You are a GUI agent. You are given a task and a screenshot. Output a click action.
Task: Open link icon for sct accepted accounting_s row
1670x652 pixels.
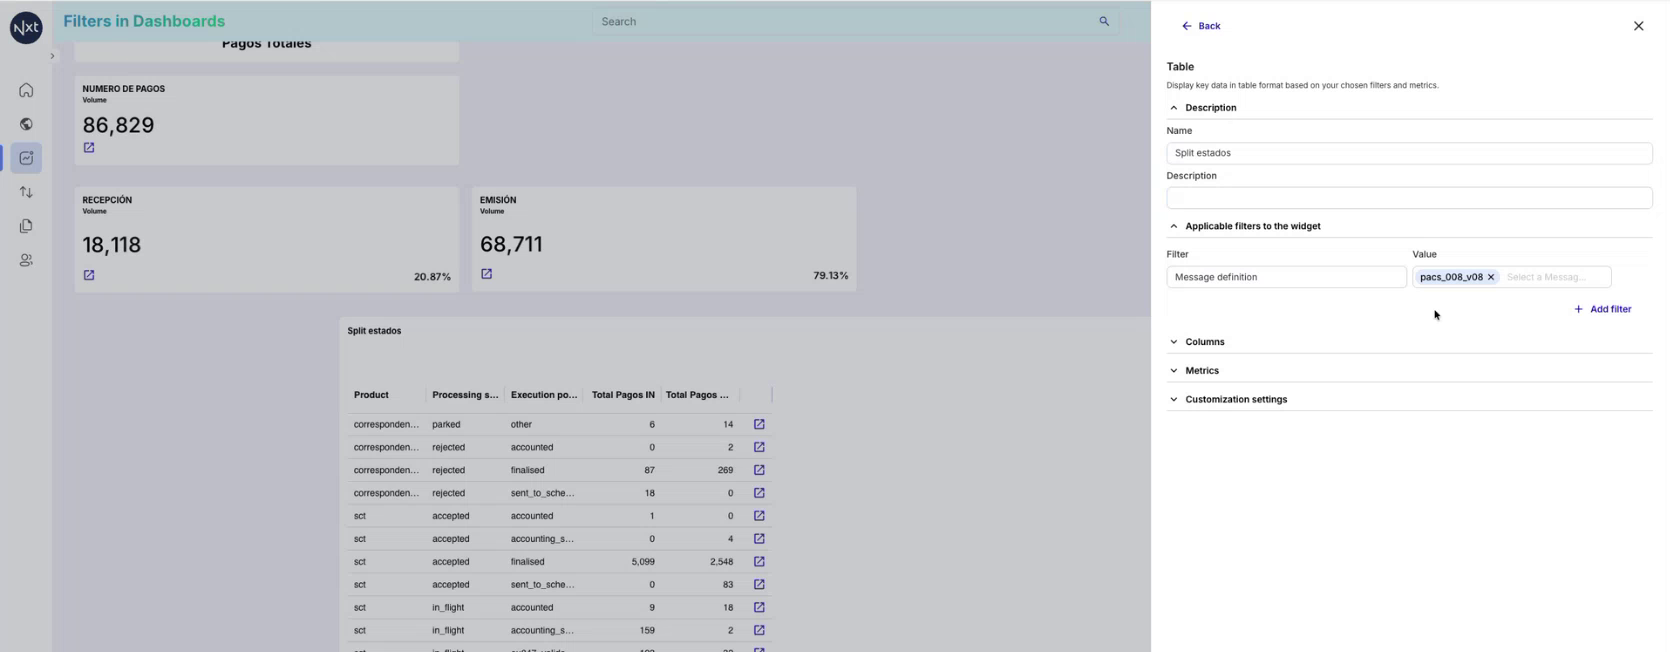click(759, 539)
